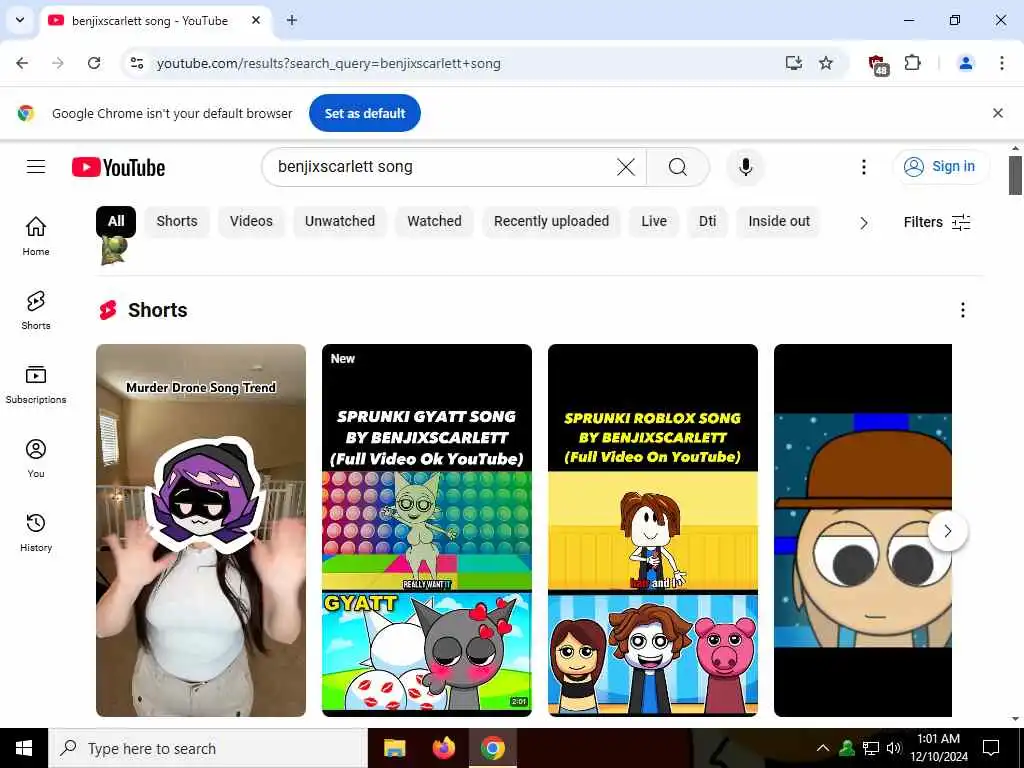Screen dimensions: 1024x768
Task: Open Firefox from the taskbar
Action: 443,748
